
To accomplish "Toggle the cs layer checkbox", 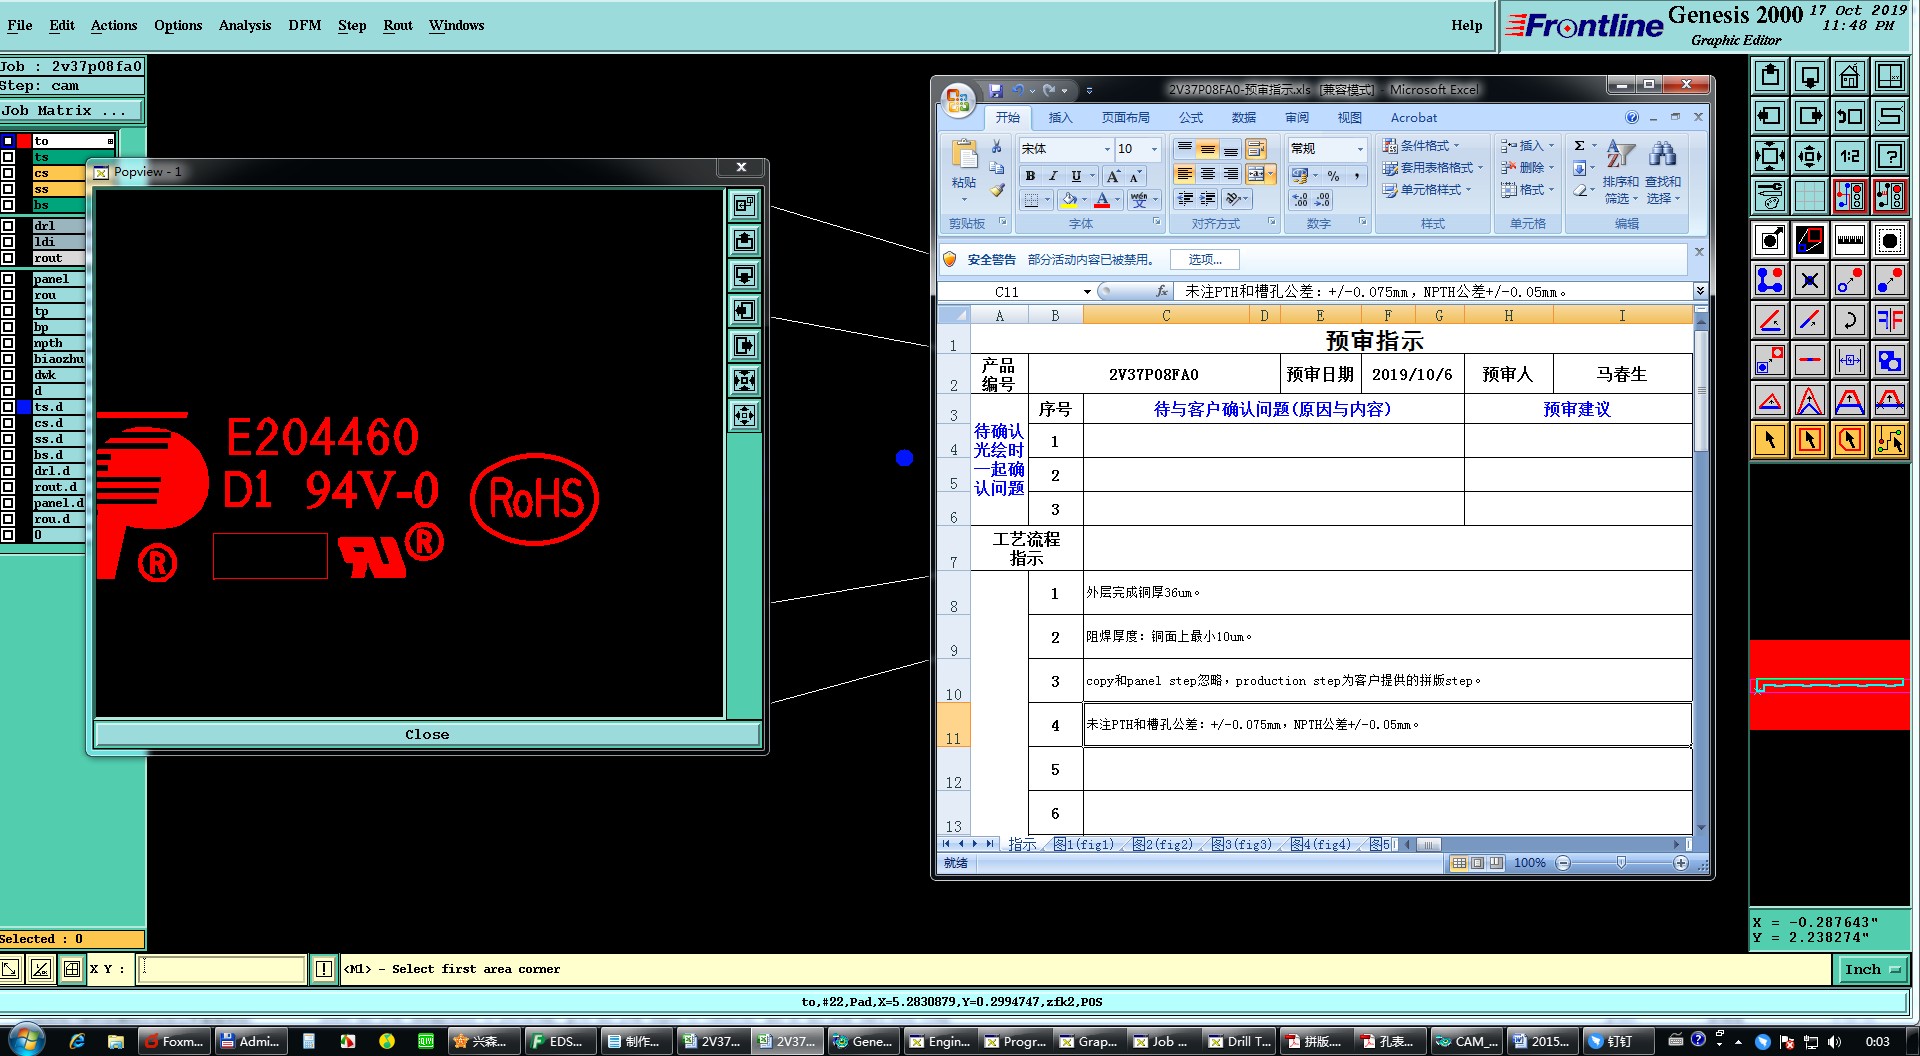I will click(8, 173).
